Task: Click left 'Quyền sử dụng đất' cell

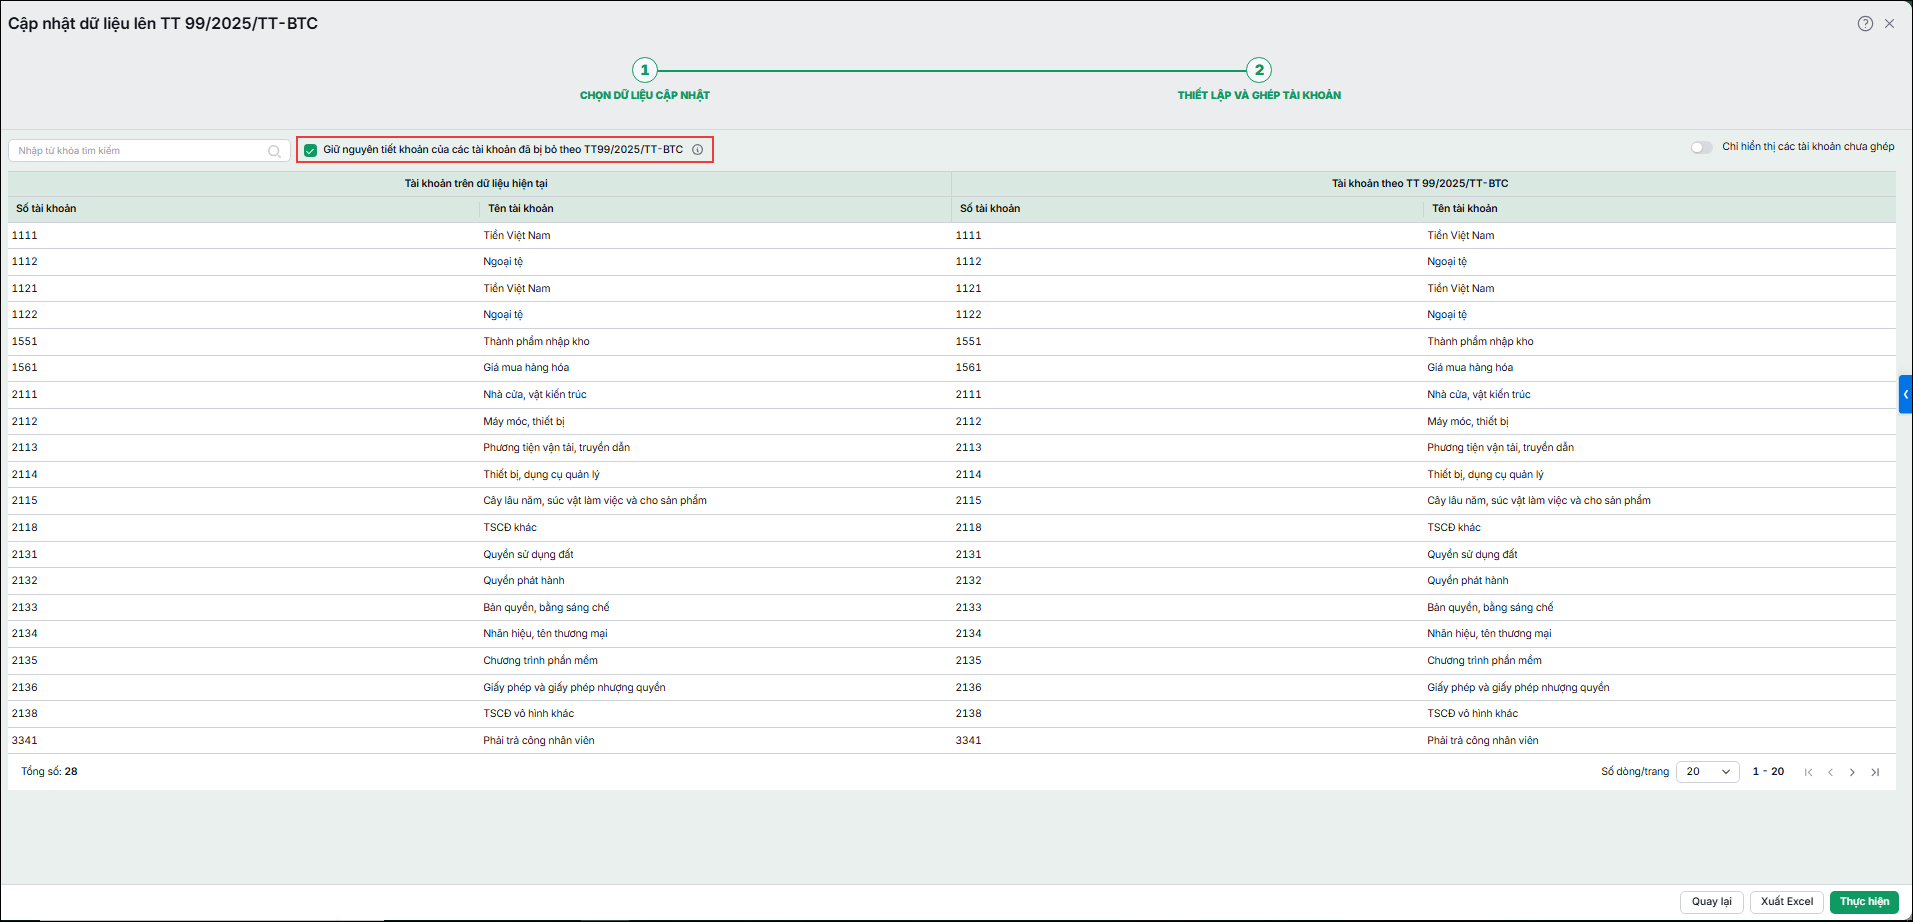Action: (528, 555)
